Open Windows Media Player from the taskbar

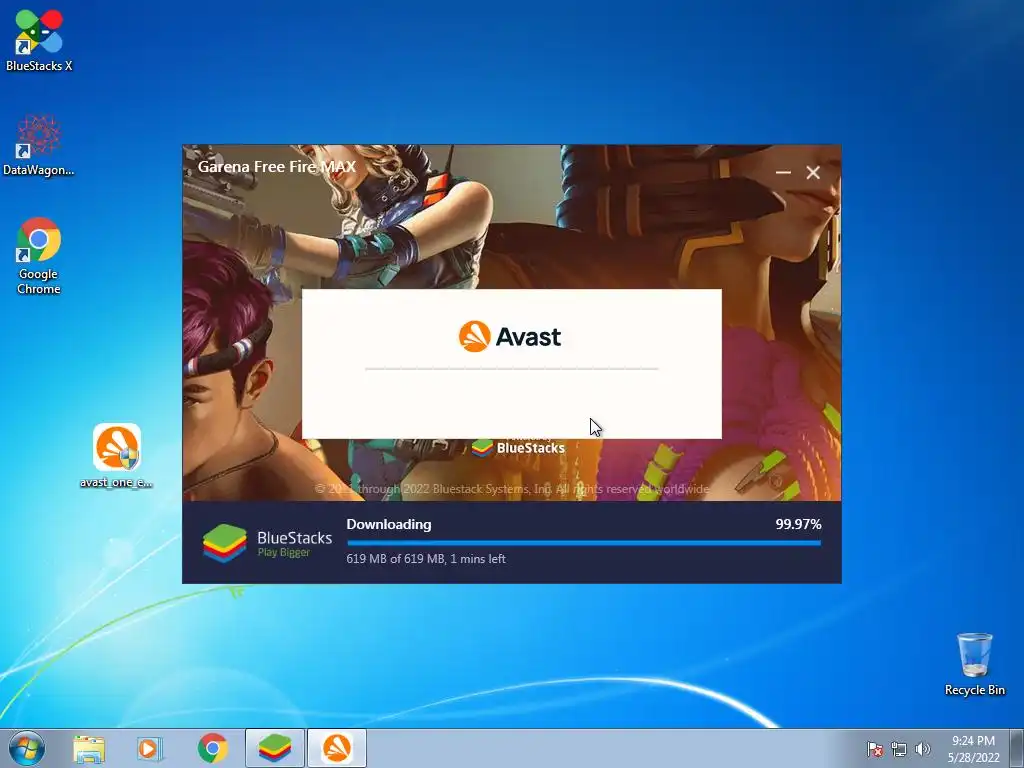click(150, 749)
